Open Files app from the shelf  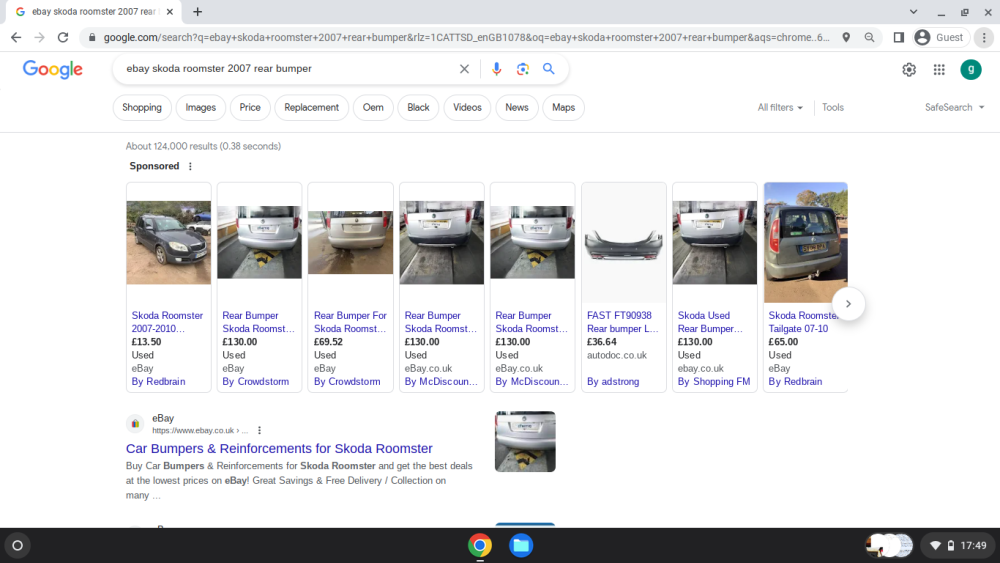pyautogui.click(x=521, y=546)
